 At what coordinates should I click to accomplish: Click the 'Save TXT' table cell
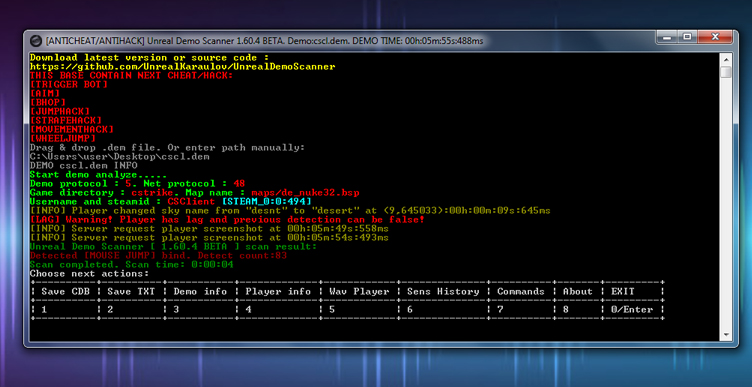coord(131,292)
